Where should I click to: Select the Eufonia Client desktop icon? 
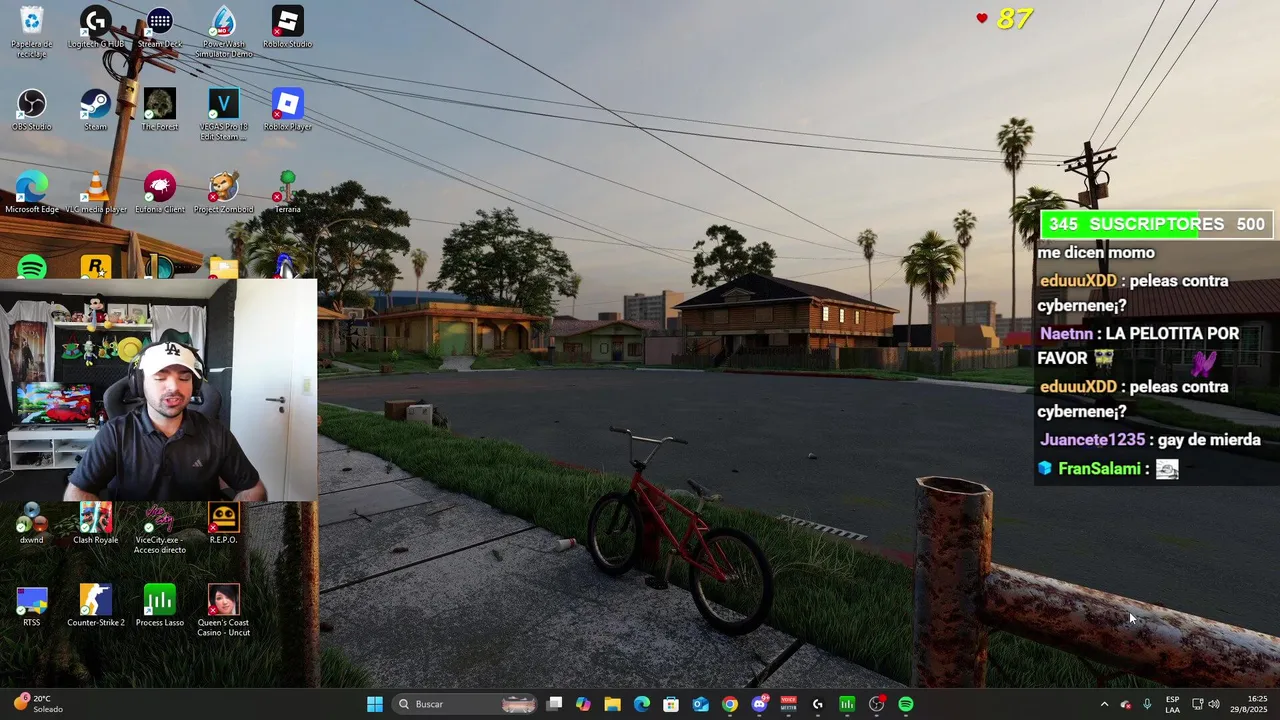(x=160, y=192)
